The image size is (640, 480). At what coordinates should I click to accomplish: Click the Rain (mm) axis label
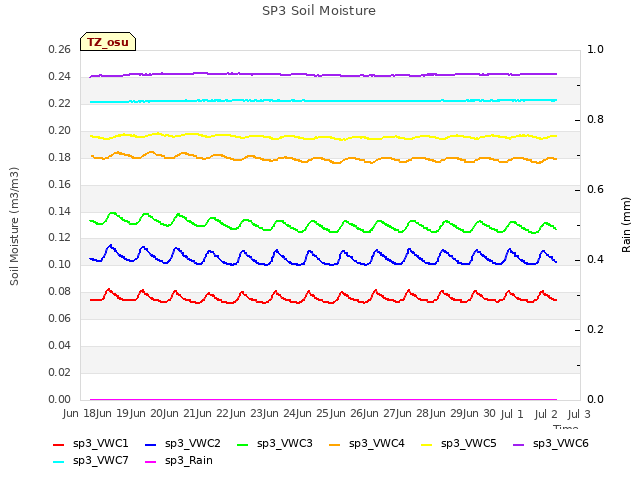coord(626,225)
